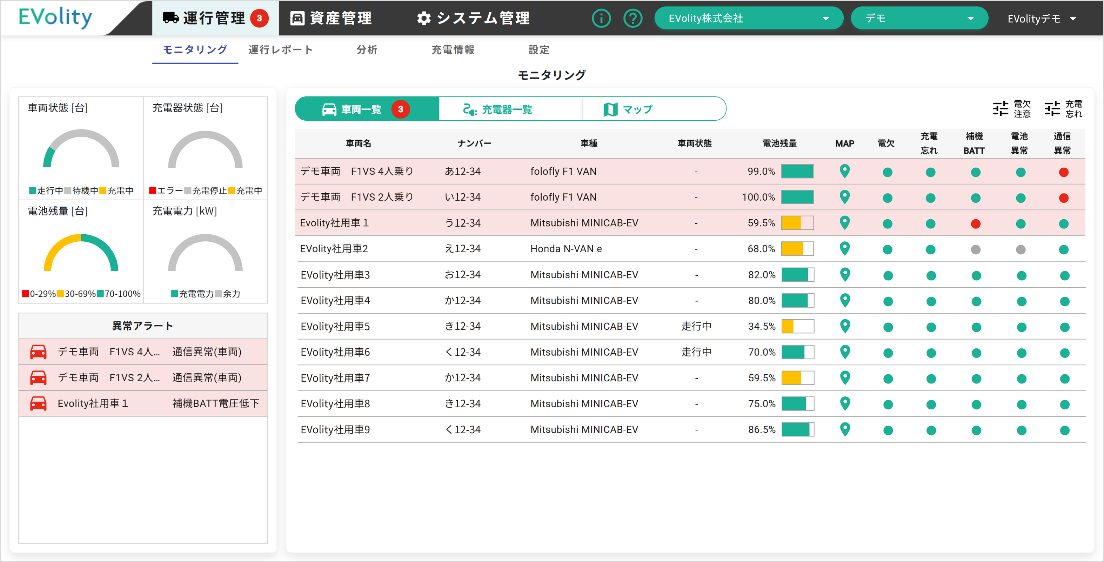Screen dimensions: 1104x562
Task: Click red car icon on 補機BATT電圧低下 alert
Action: (38, 404)
